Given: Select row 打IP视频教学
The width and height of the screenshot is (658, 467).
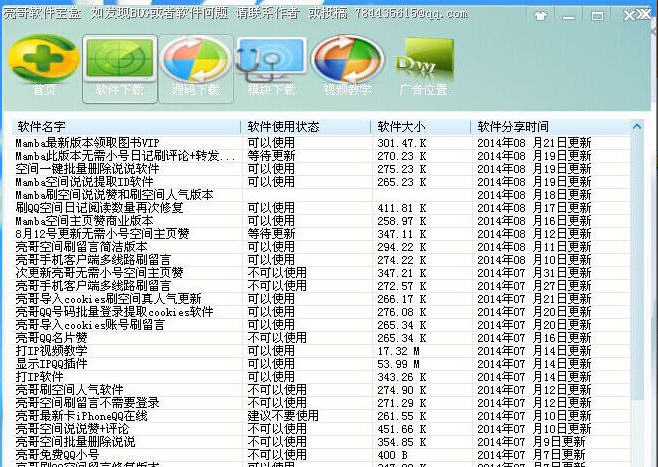Looking at the screenshot, I should click(321, 351).
